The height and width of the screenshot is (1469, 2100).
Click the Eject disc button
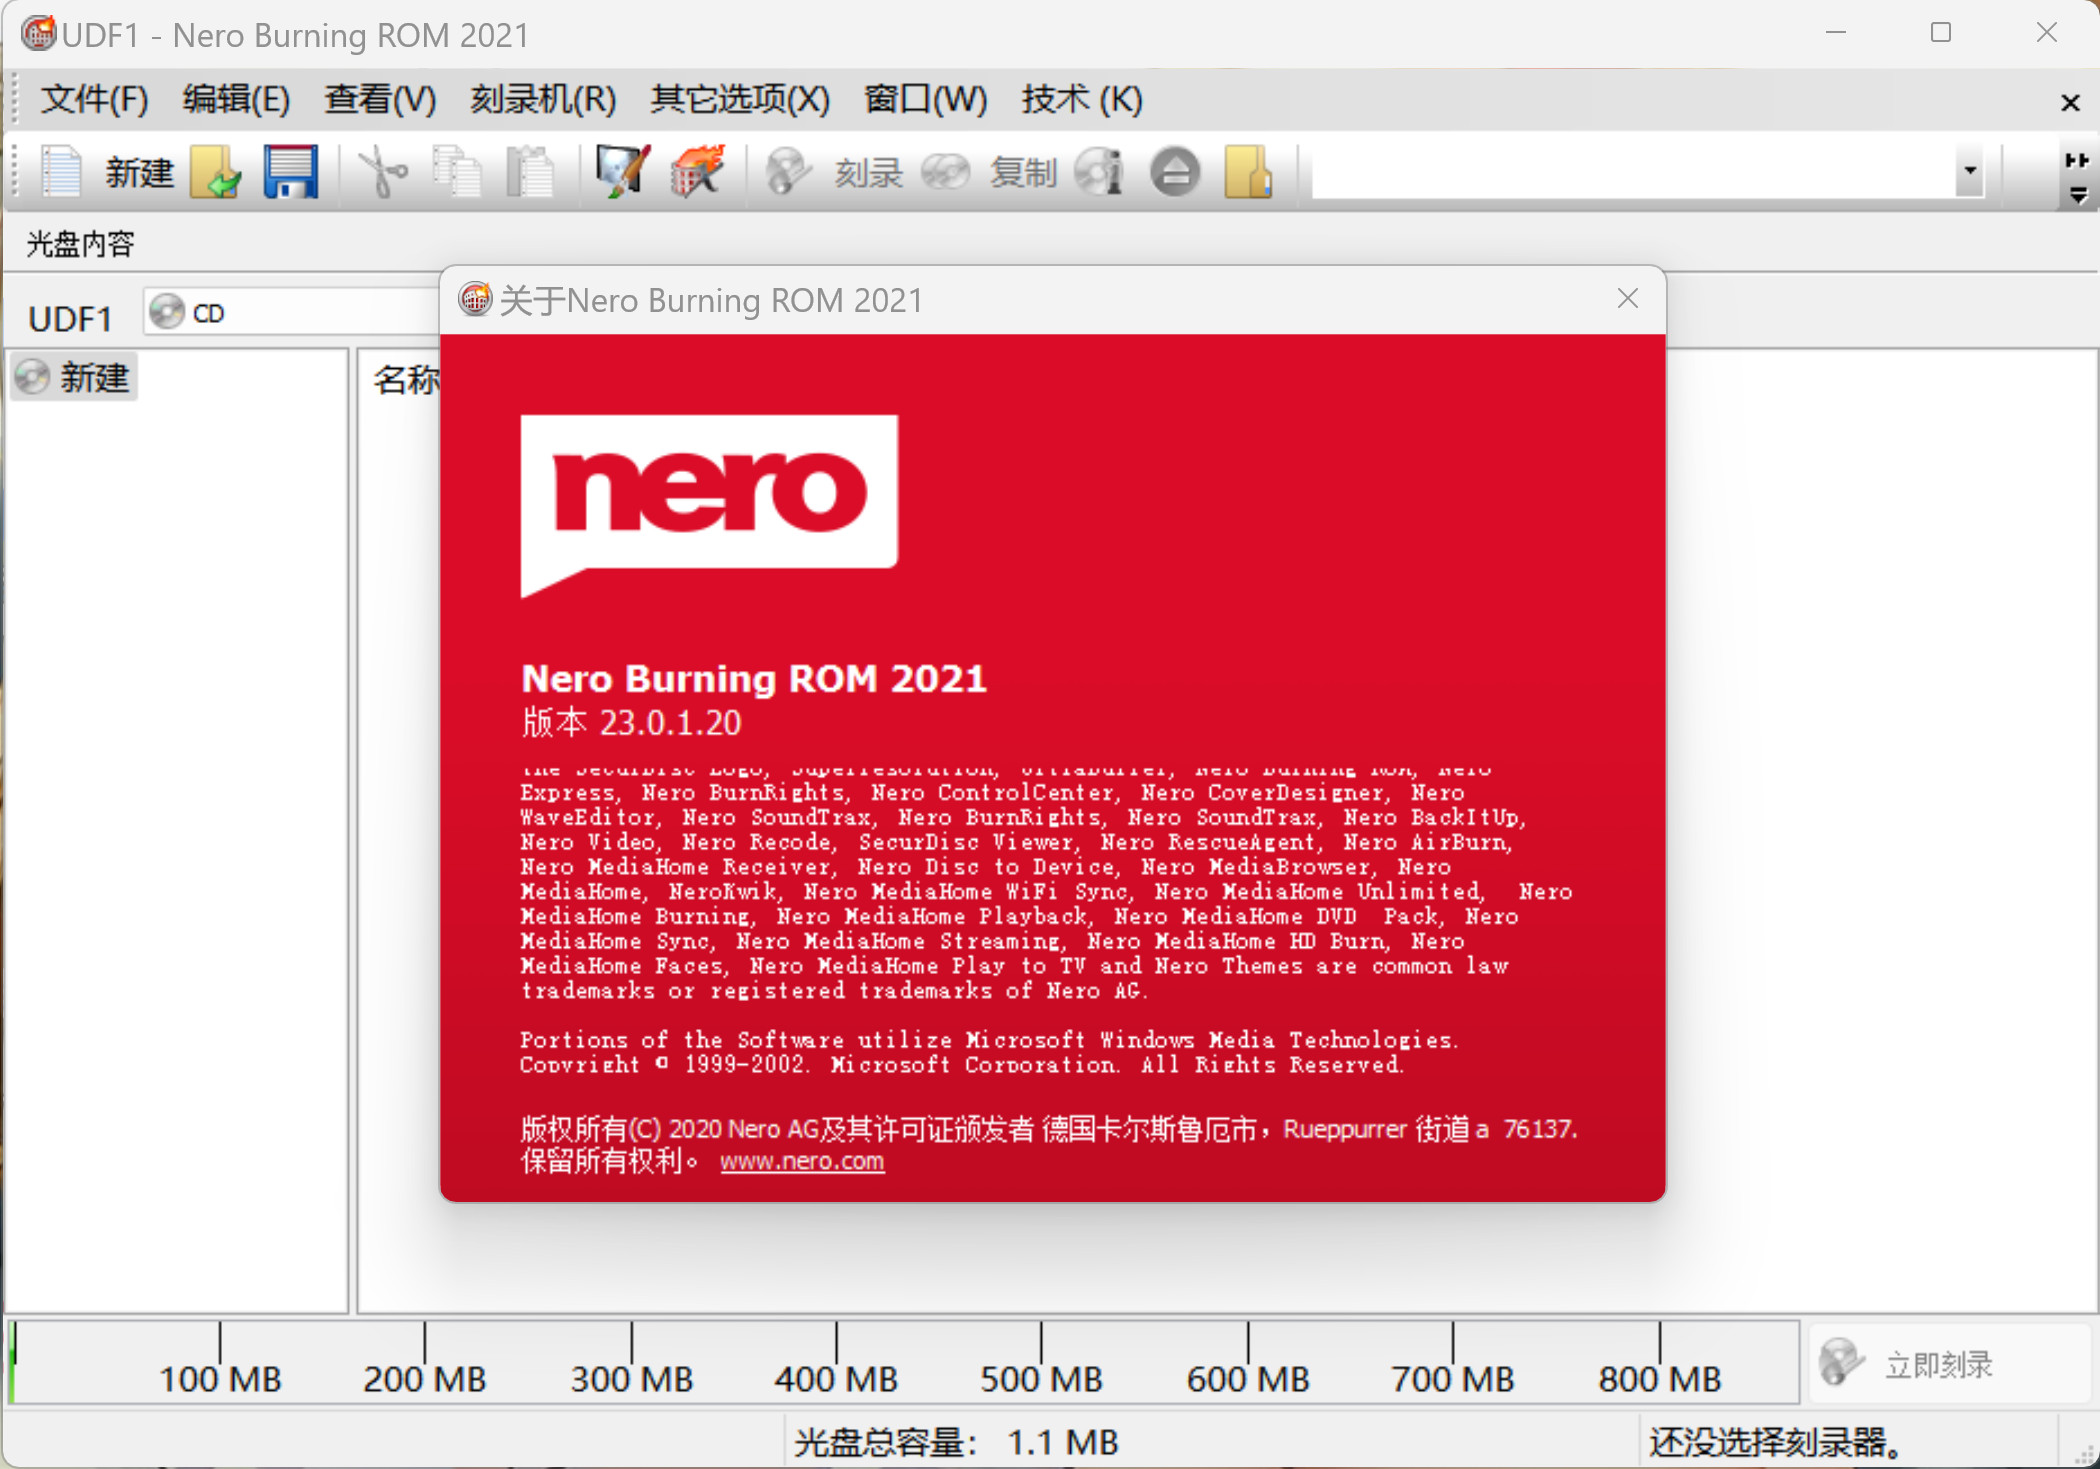pos(1175,172)
